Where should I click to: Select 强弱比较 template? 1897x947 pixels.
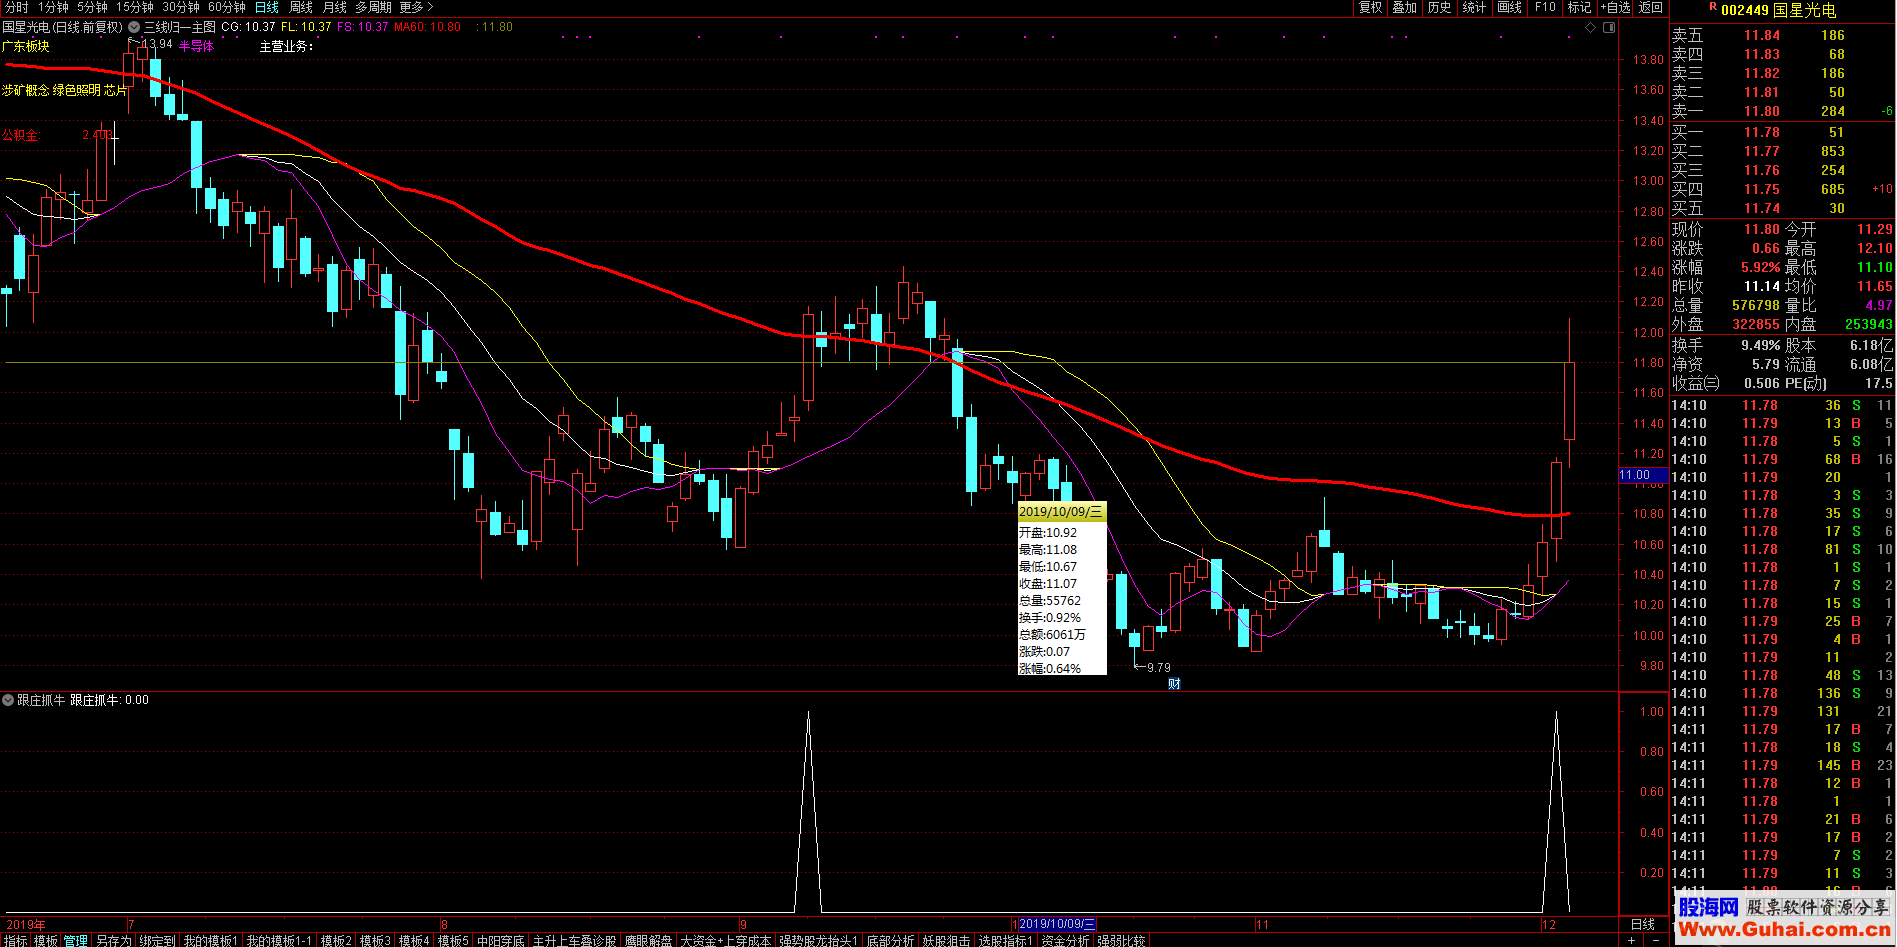[1121, 940]
